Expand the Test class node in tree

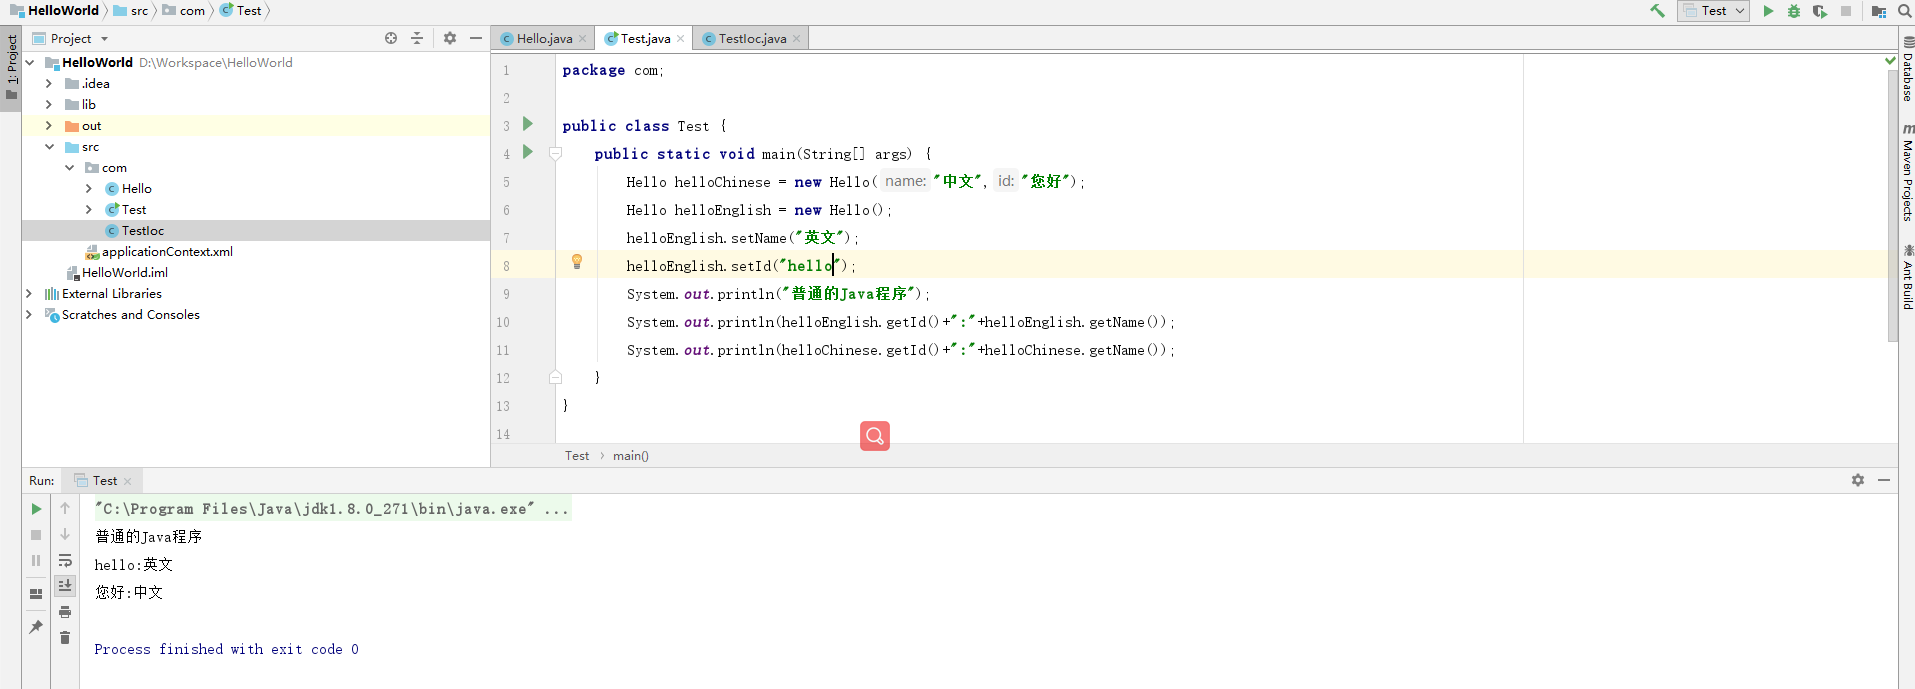click(89, 209)
